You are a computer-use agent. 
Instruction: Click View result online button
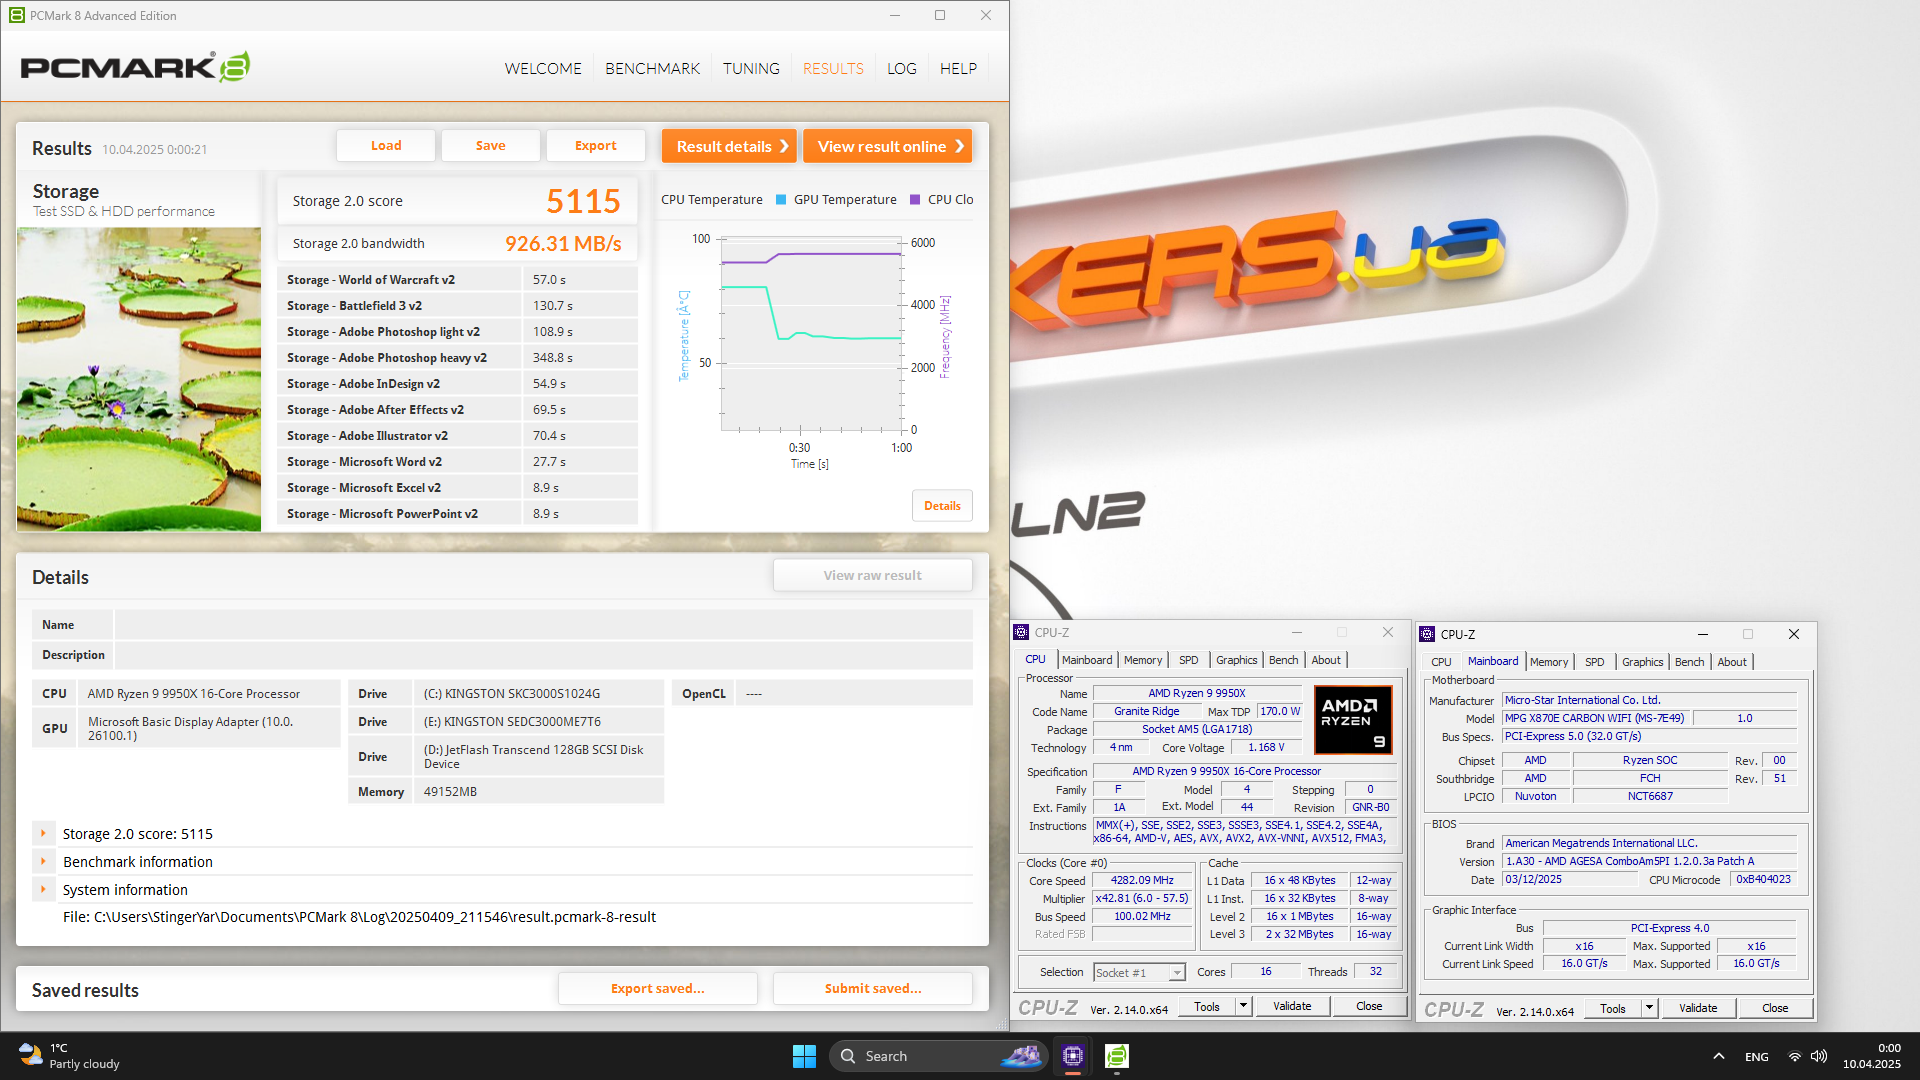(887, 146)
